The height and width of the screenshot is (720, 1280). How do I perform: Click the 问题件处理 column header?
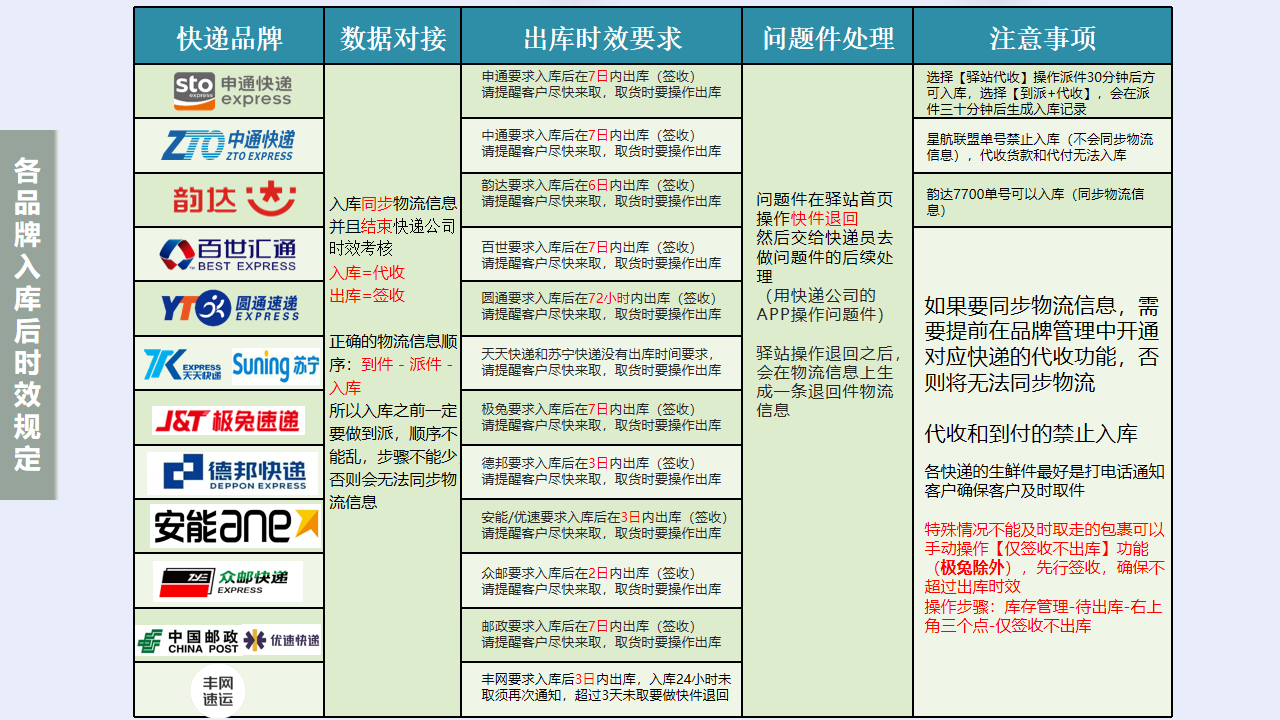click(828, 37)
